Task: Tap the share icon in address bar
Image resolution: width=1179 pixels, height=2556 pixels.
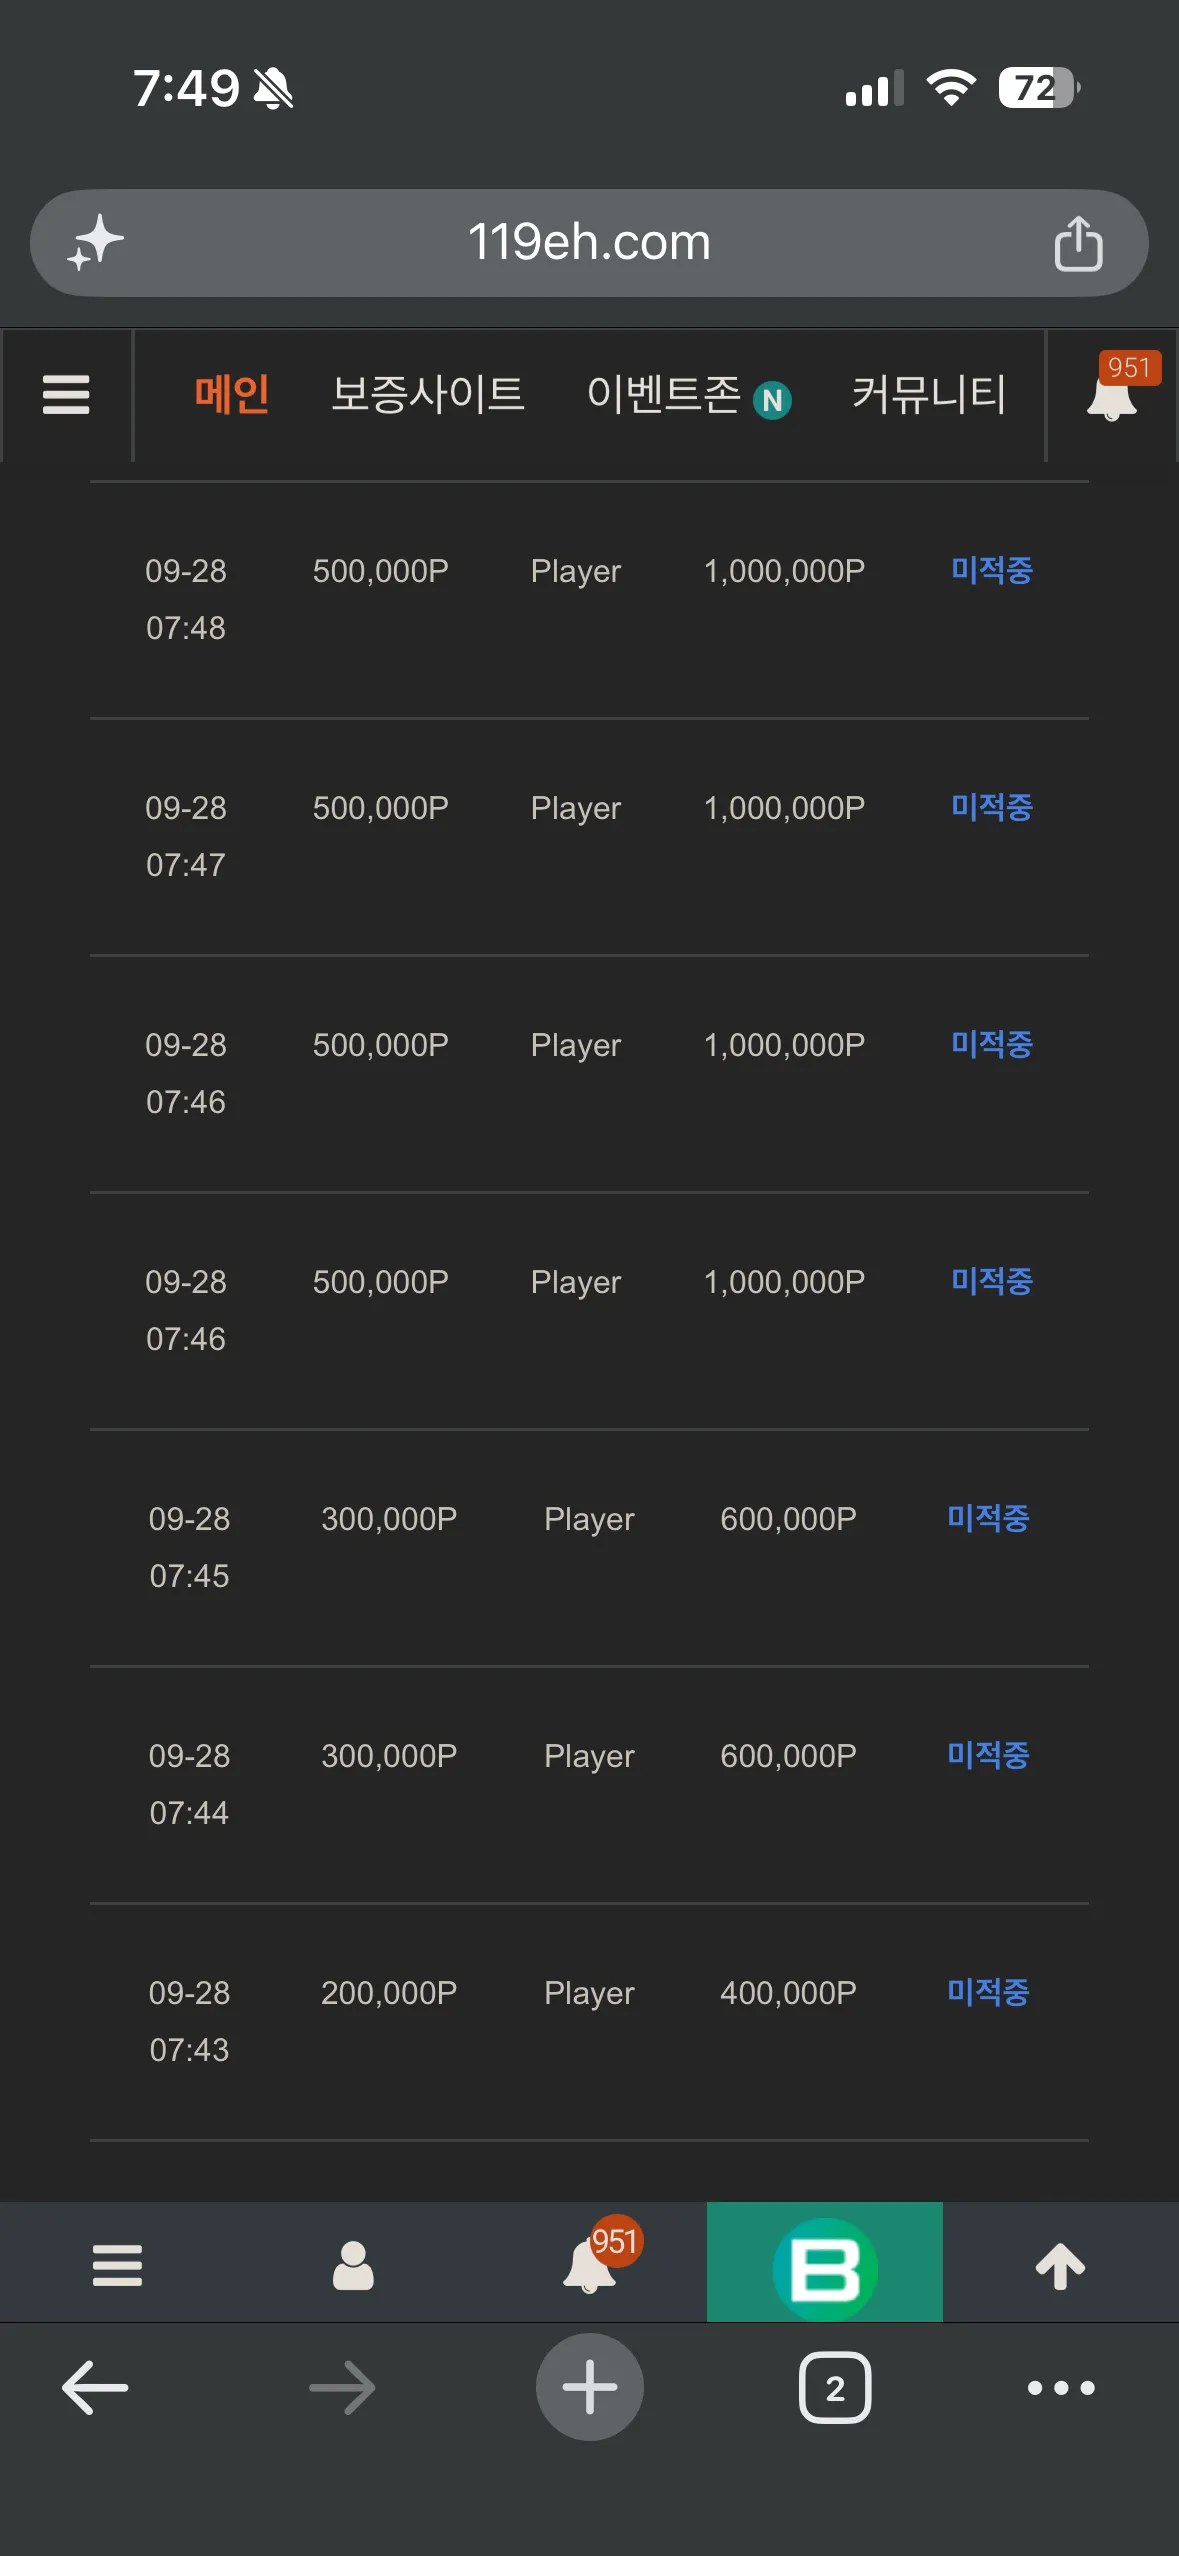Action: (1078, 243)
